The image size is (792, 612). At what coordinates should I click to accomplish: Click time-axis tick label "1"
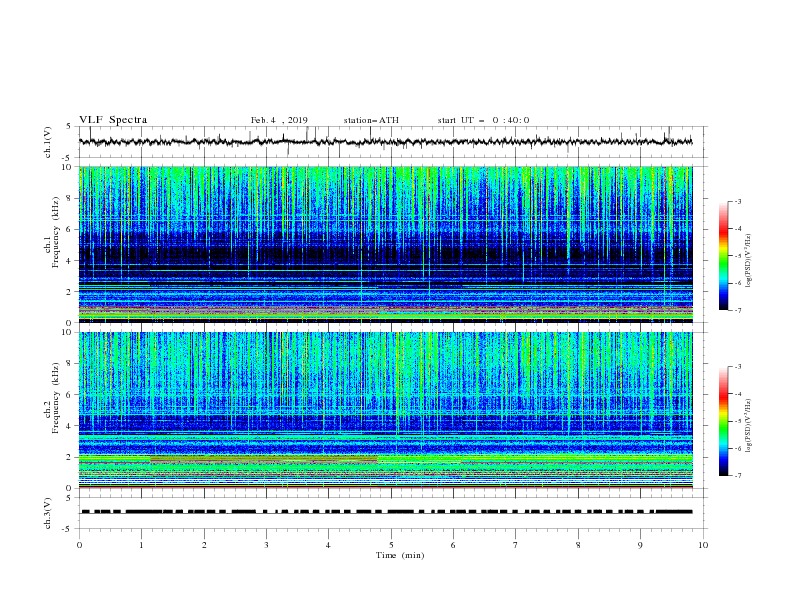tap(141, 545)
